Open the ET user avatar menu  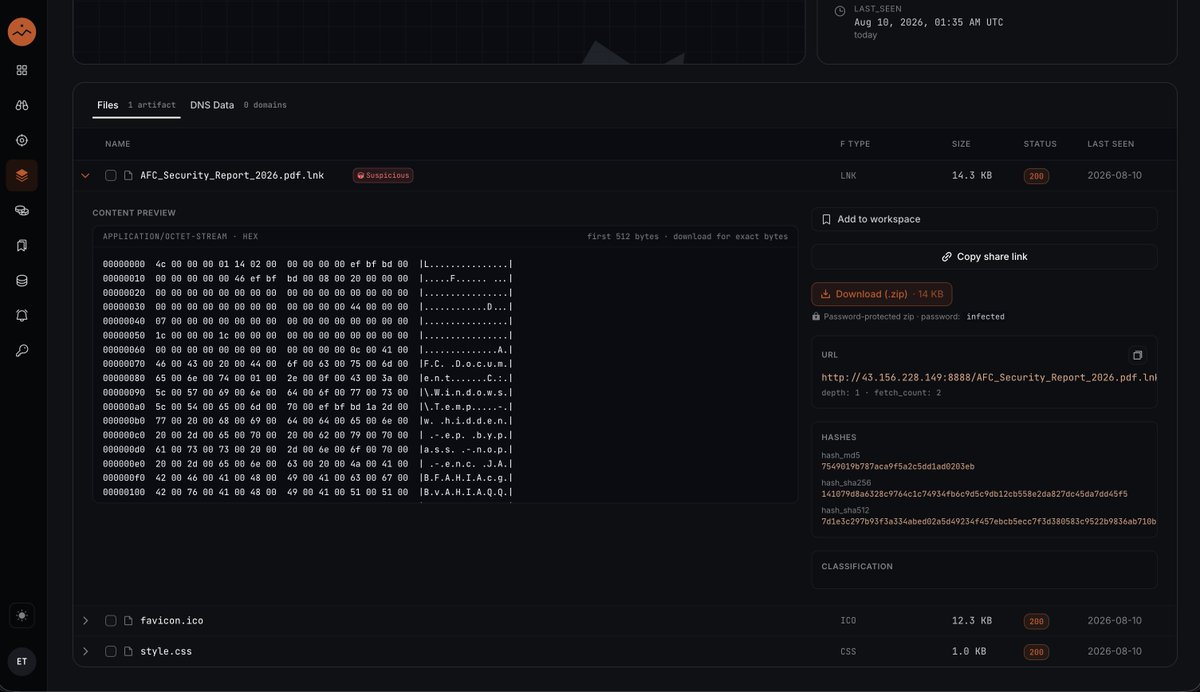click(22, 661)
